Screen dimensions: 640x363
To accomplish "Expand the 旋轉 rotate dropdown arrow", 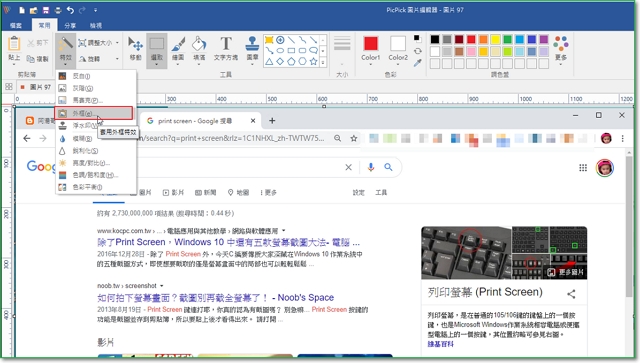I will [117, 59].
